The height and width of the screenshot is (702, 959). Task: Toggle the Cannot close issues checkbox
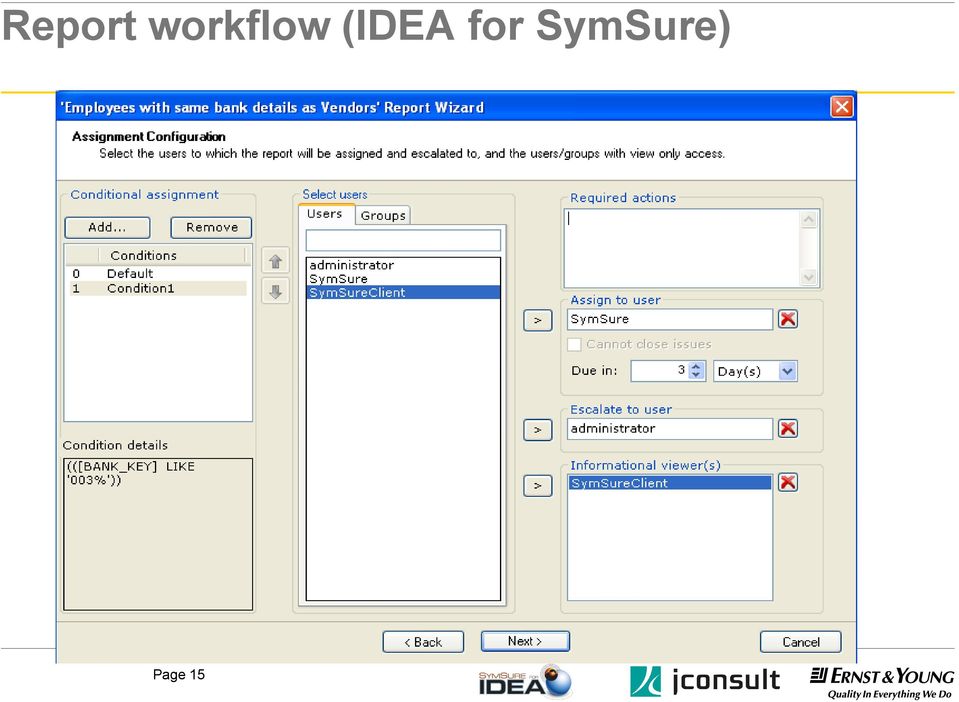click(574, 344)
